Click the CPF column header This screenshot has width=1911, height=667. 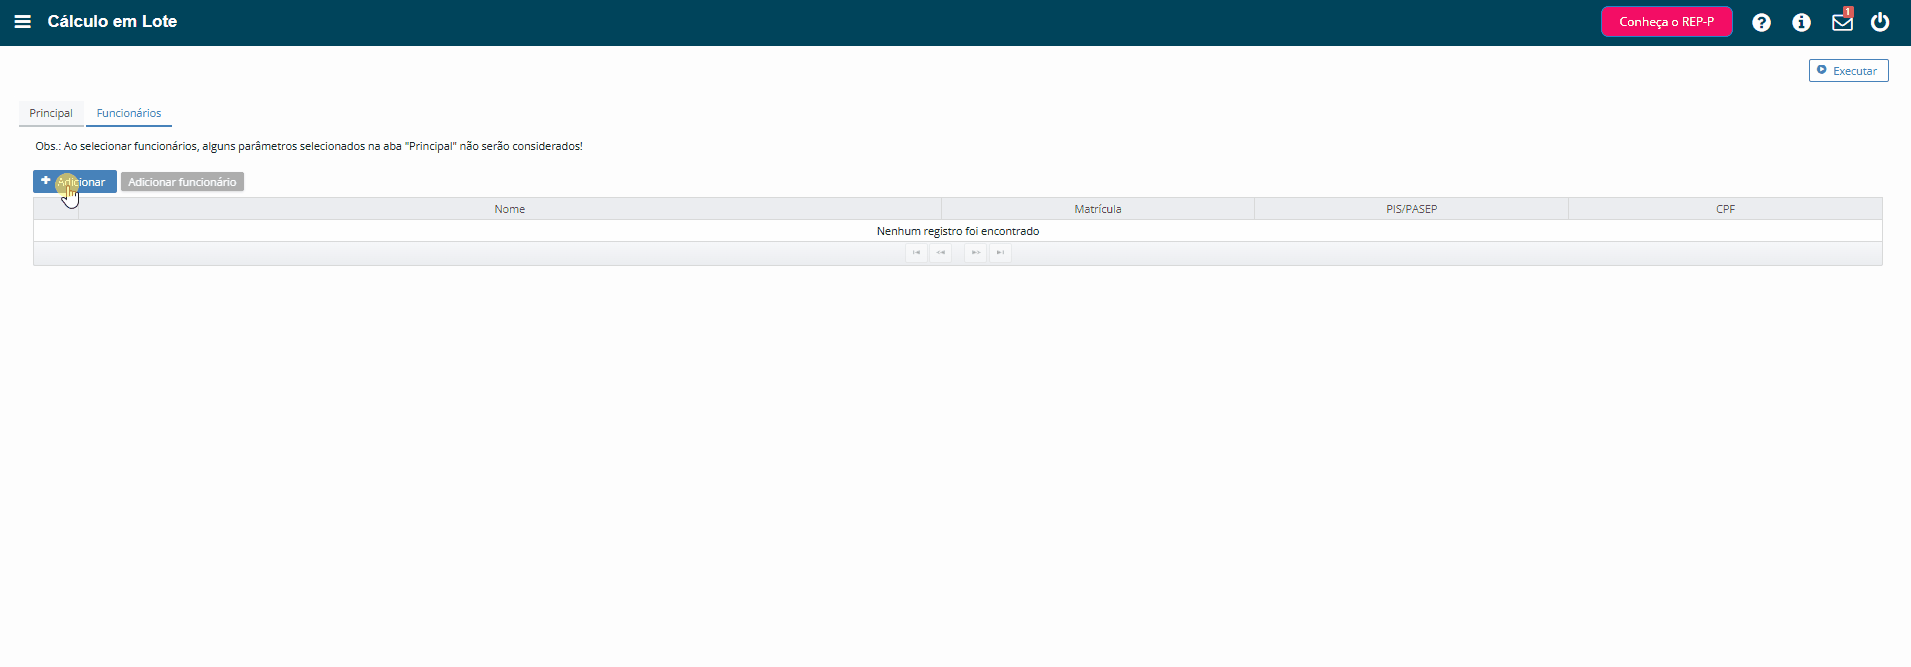click(x=1725, y=209)
